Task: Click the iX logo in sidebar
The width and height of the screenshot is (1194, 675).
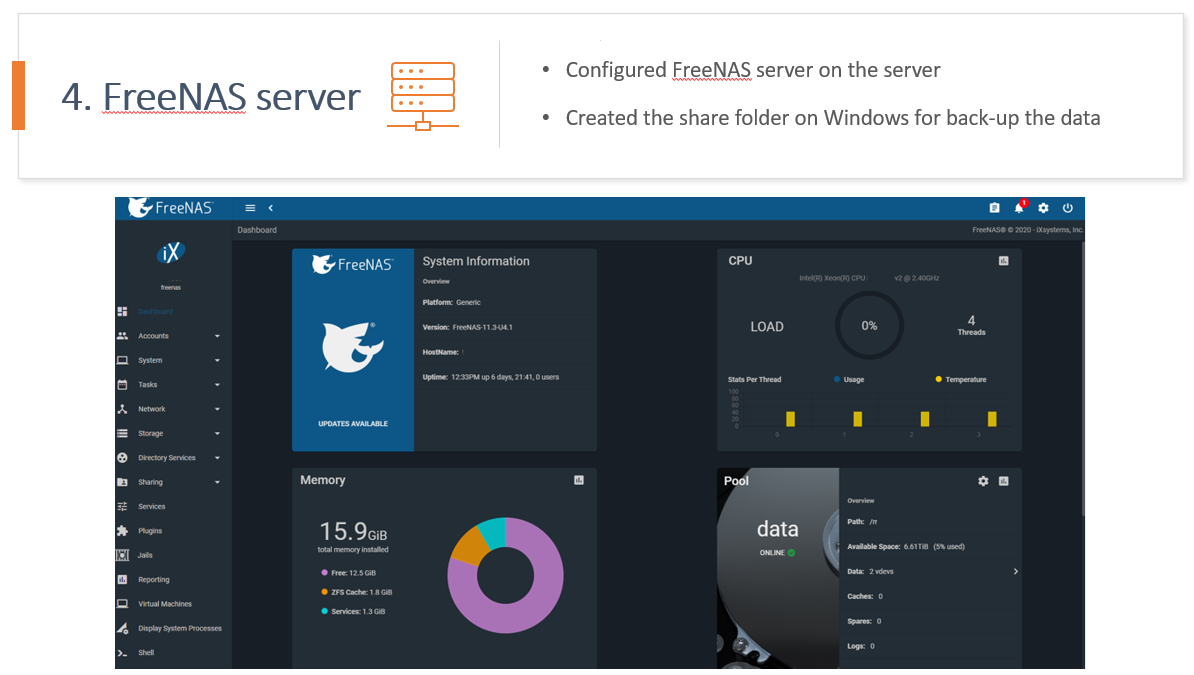Action: [171, 253]
